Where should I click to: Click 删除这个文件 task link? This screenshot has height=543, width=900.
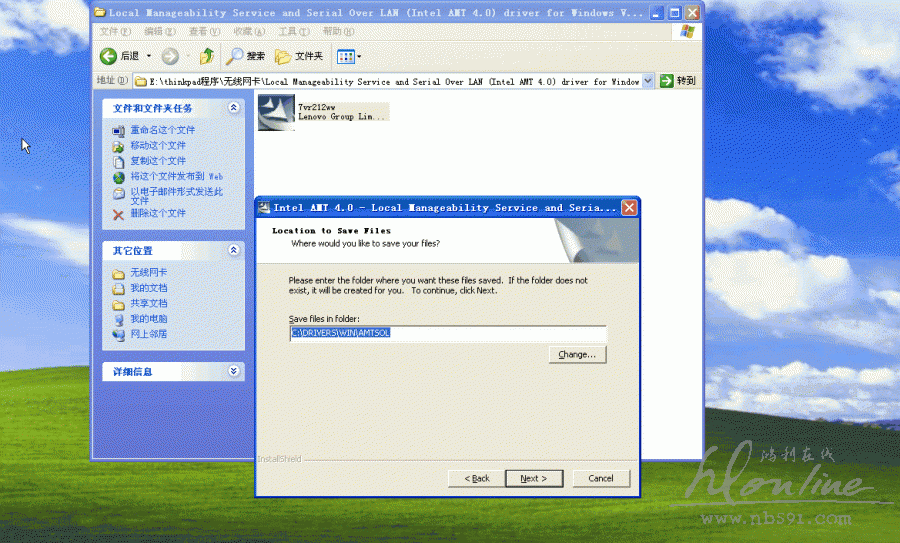pyautogui.click(x=158, y=213)
